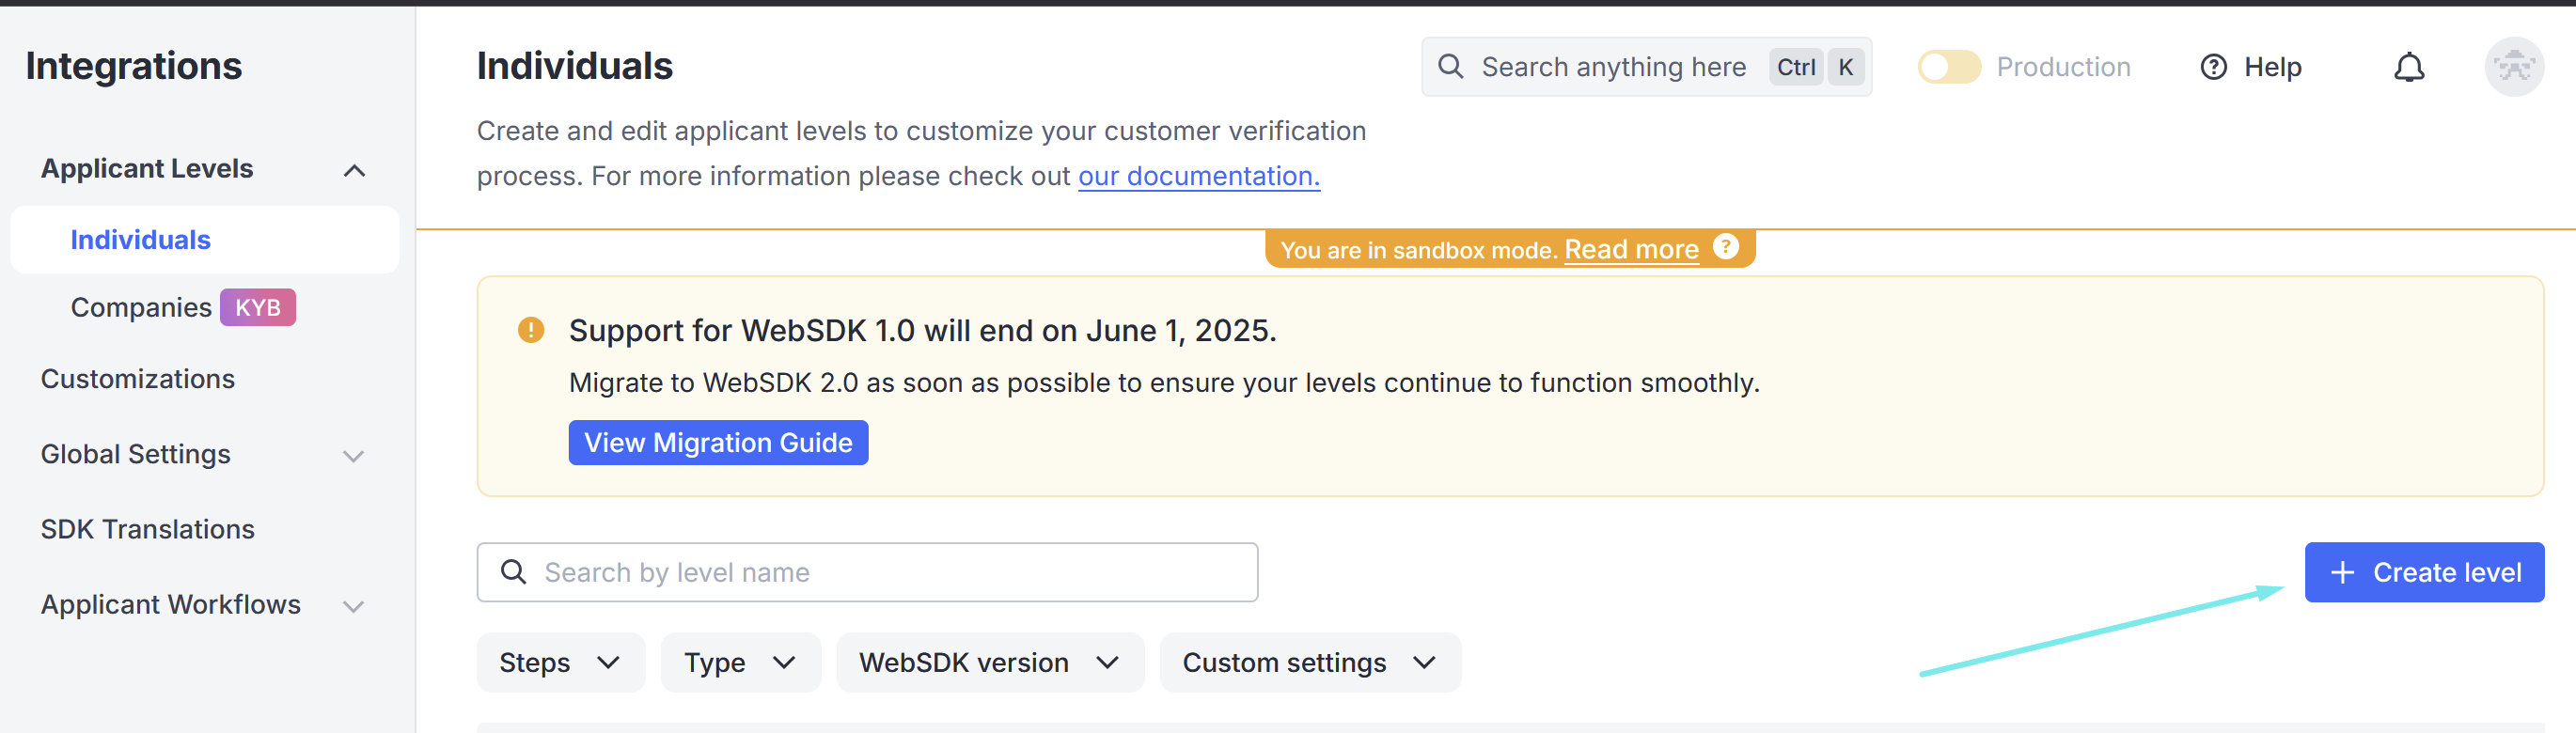Open the user avatar profile menu
2576x733 pixels.
(2513, 67)
